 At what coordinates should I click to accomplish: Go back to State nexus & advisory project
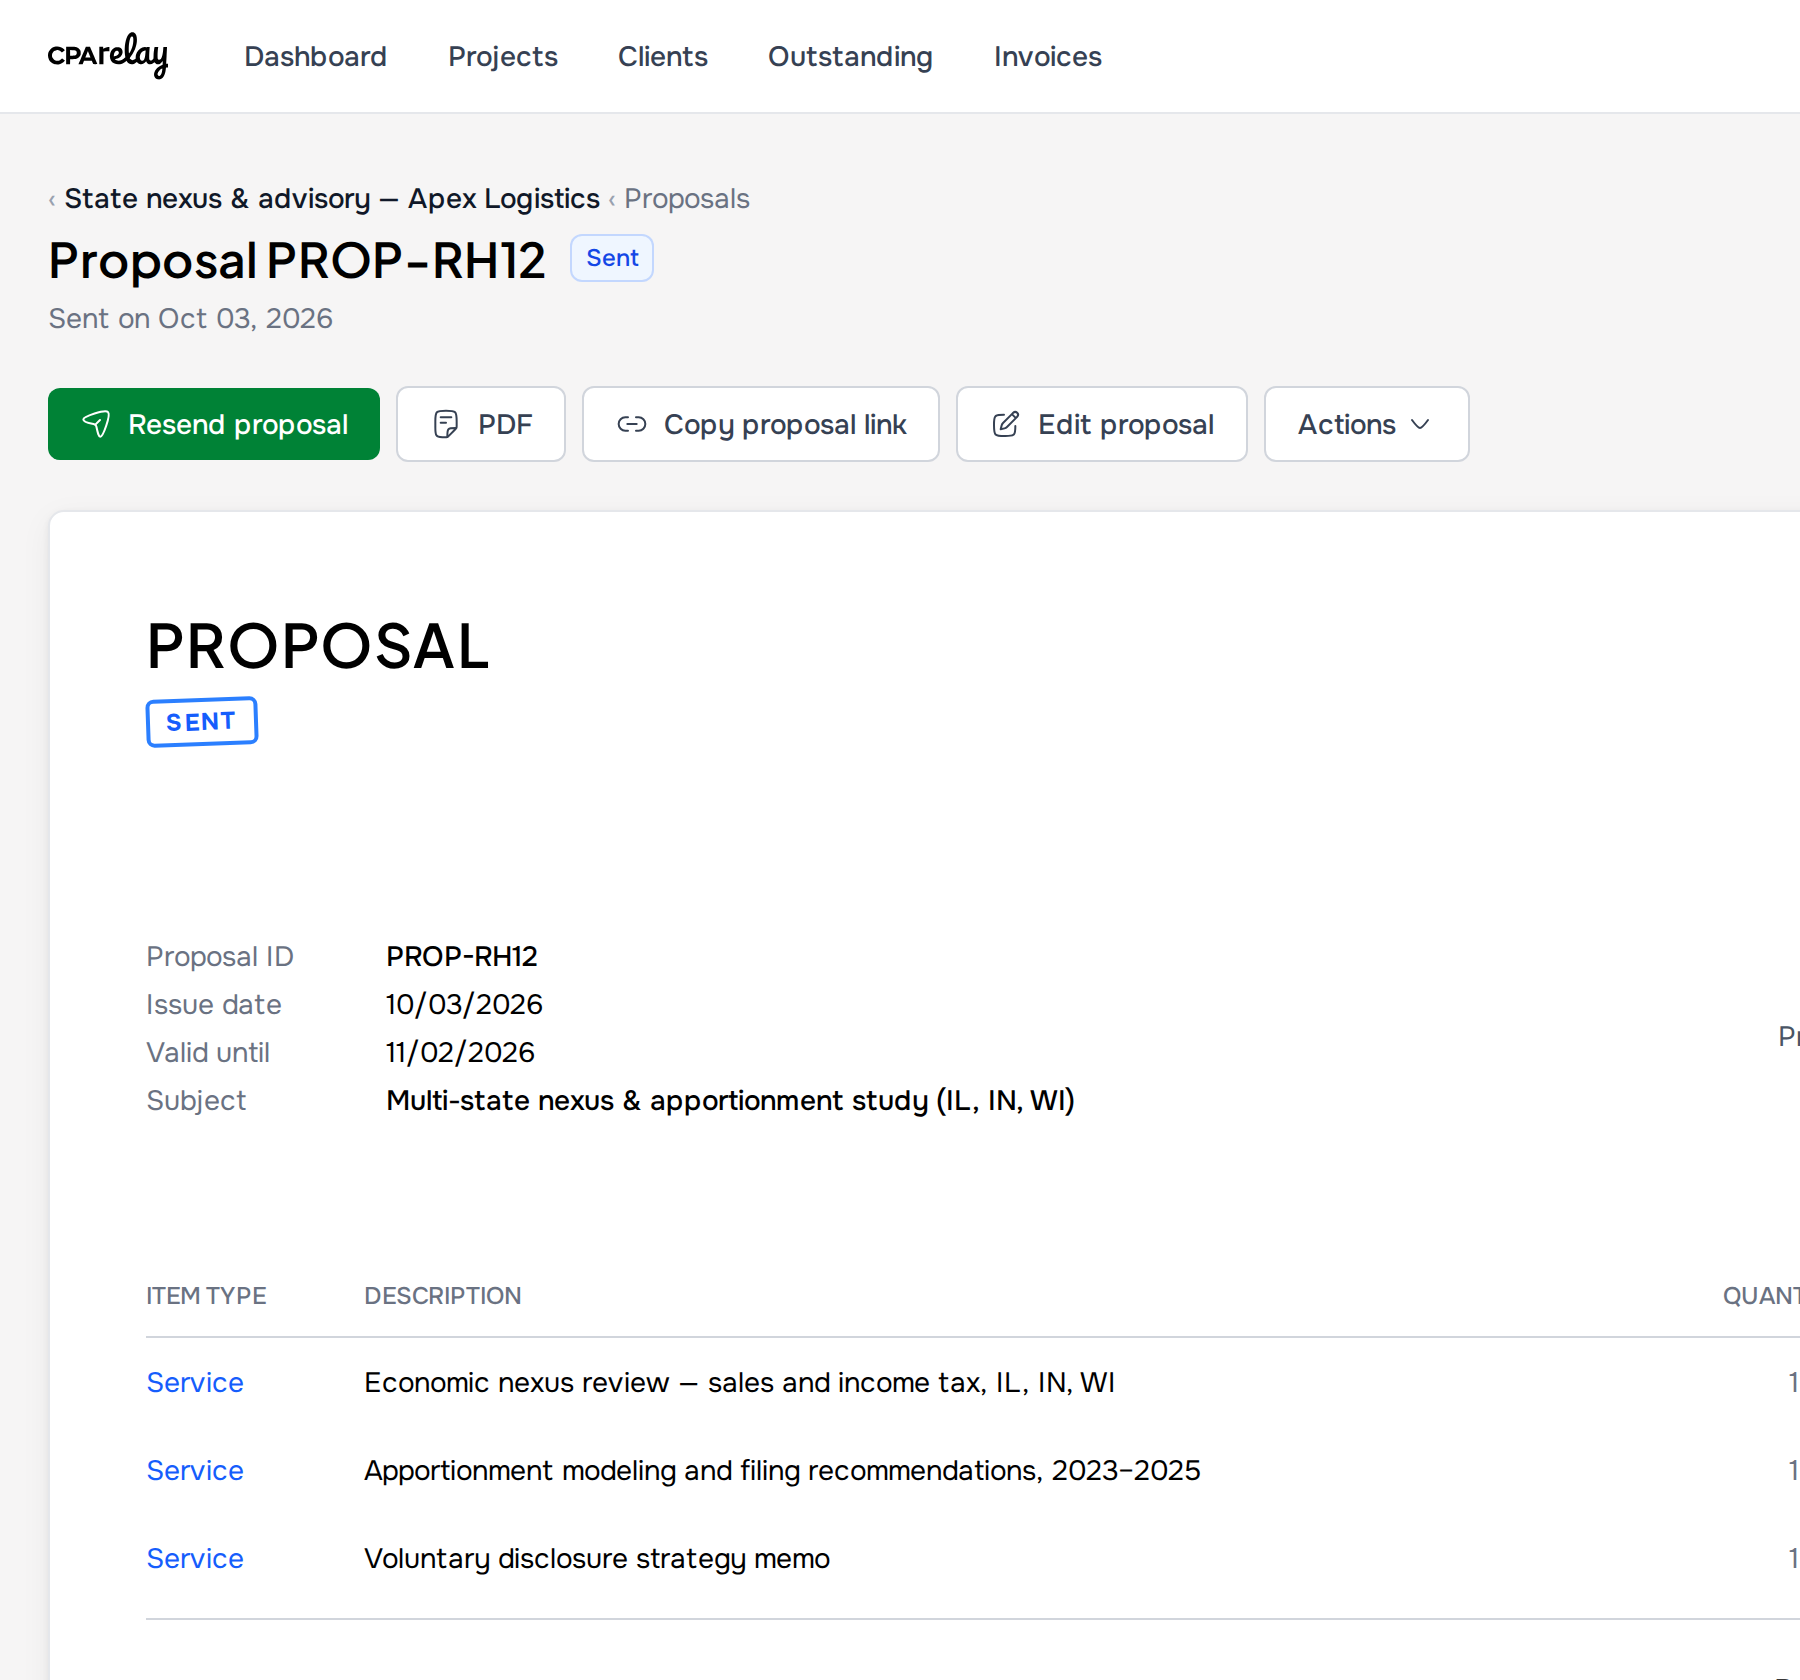coord(332,199)
